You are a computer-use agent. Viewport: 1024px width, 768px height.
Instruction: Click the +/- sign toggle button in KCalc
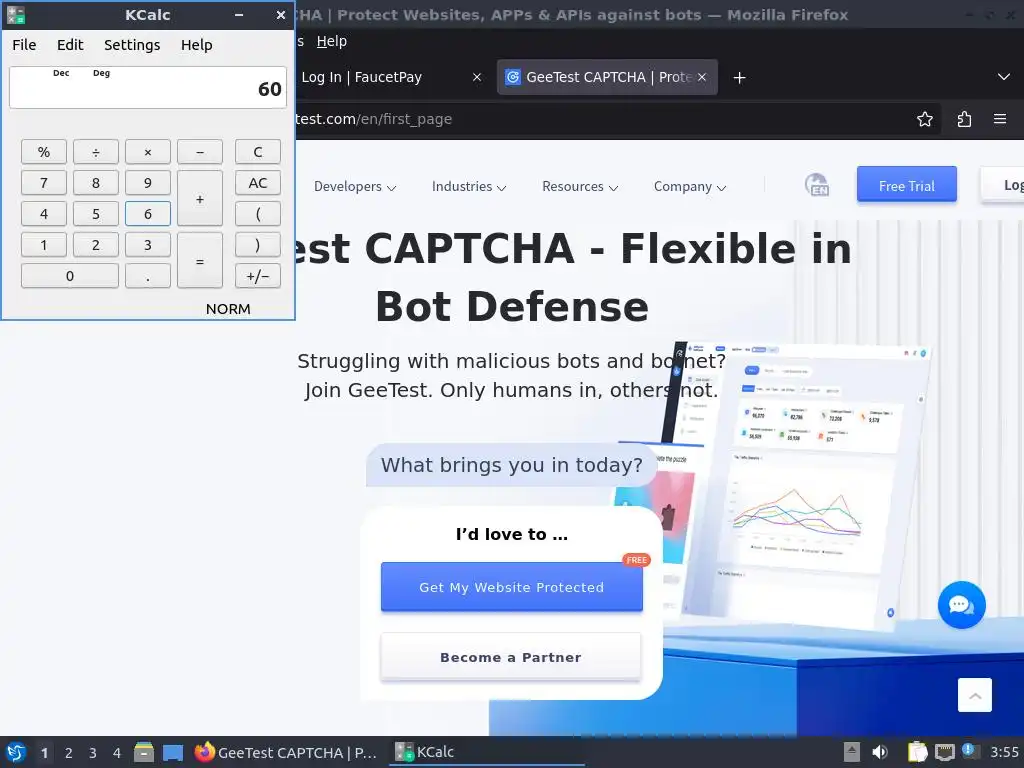click(x=258, y=276)
